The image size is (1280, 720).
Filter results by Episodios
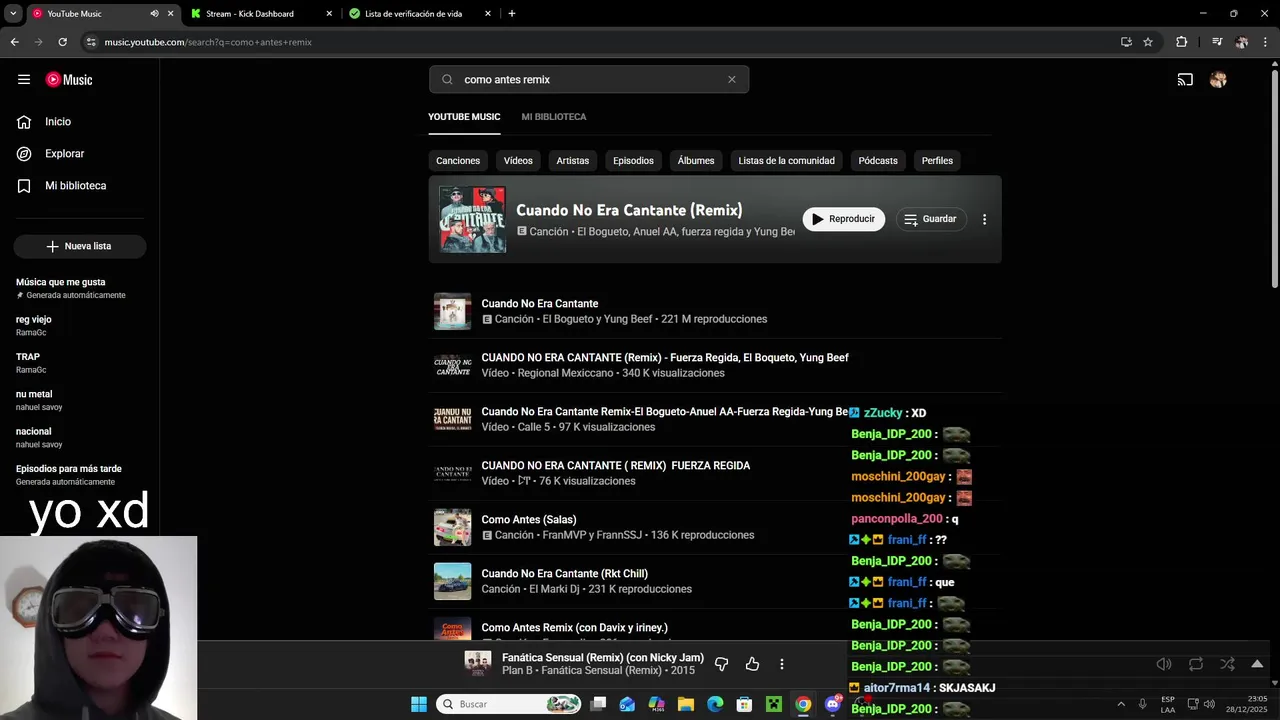[633, 161]
